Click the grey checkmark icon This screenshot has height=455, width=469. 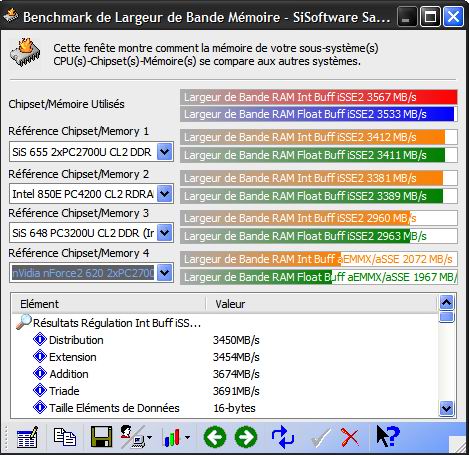coord(320,438)
